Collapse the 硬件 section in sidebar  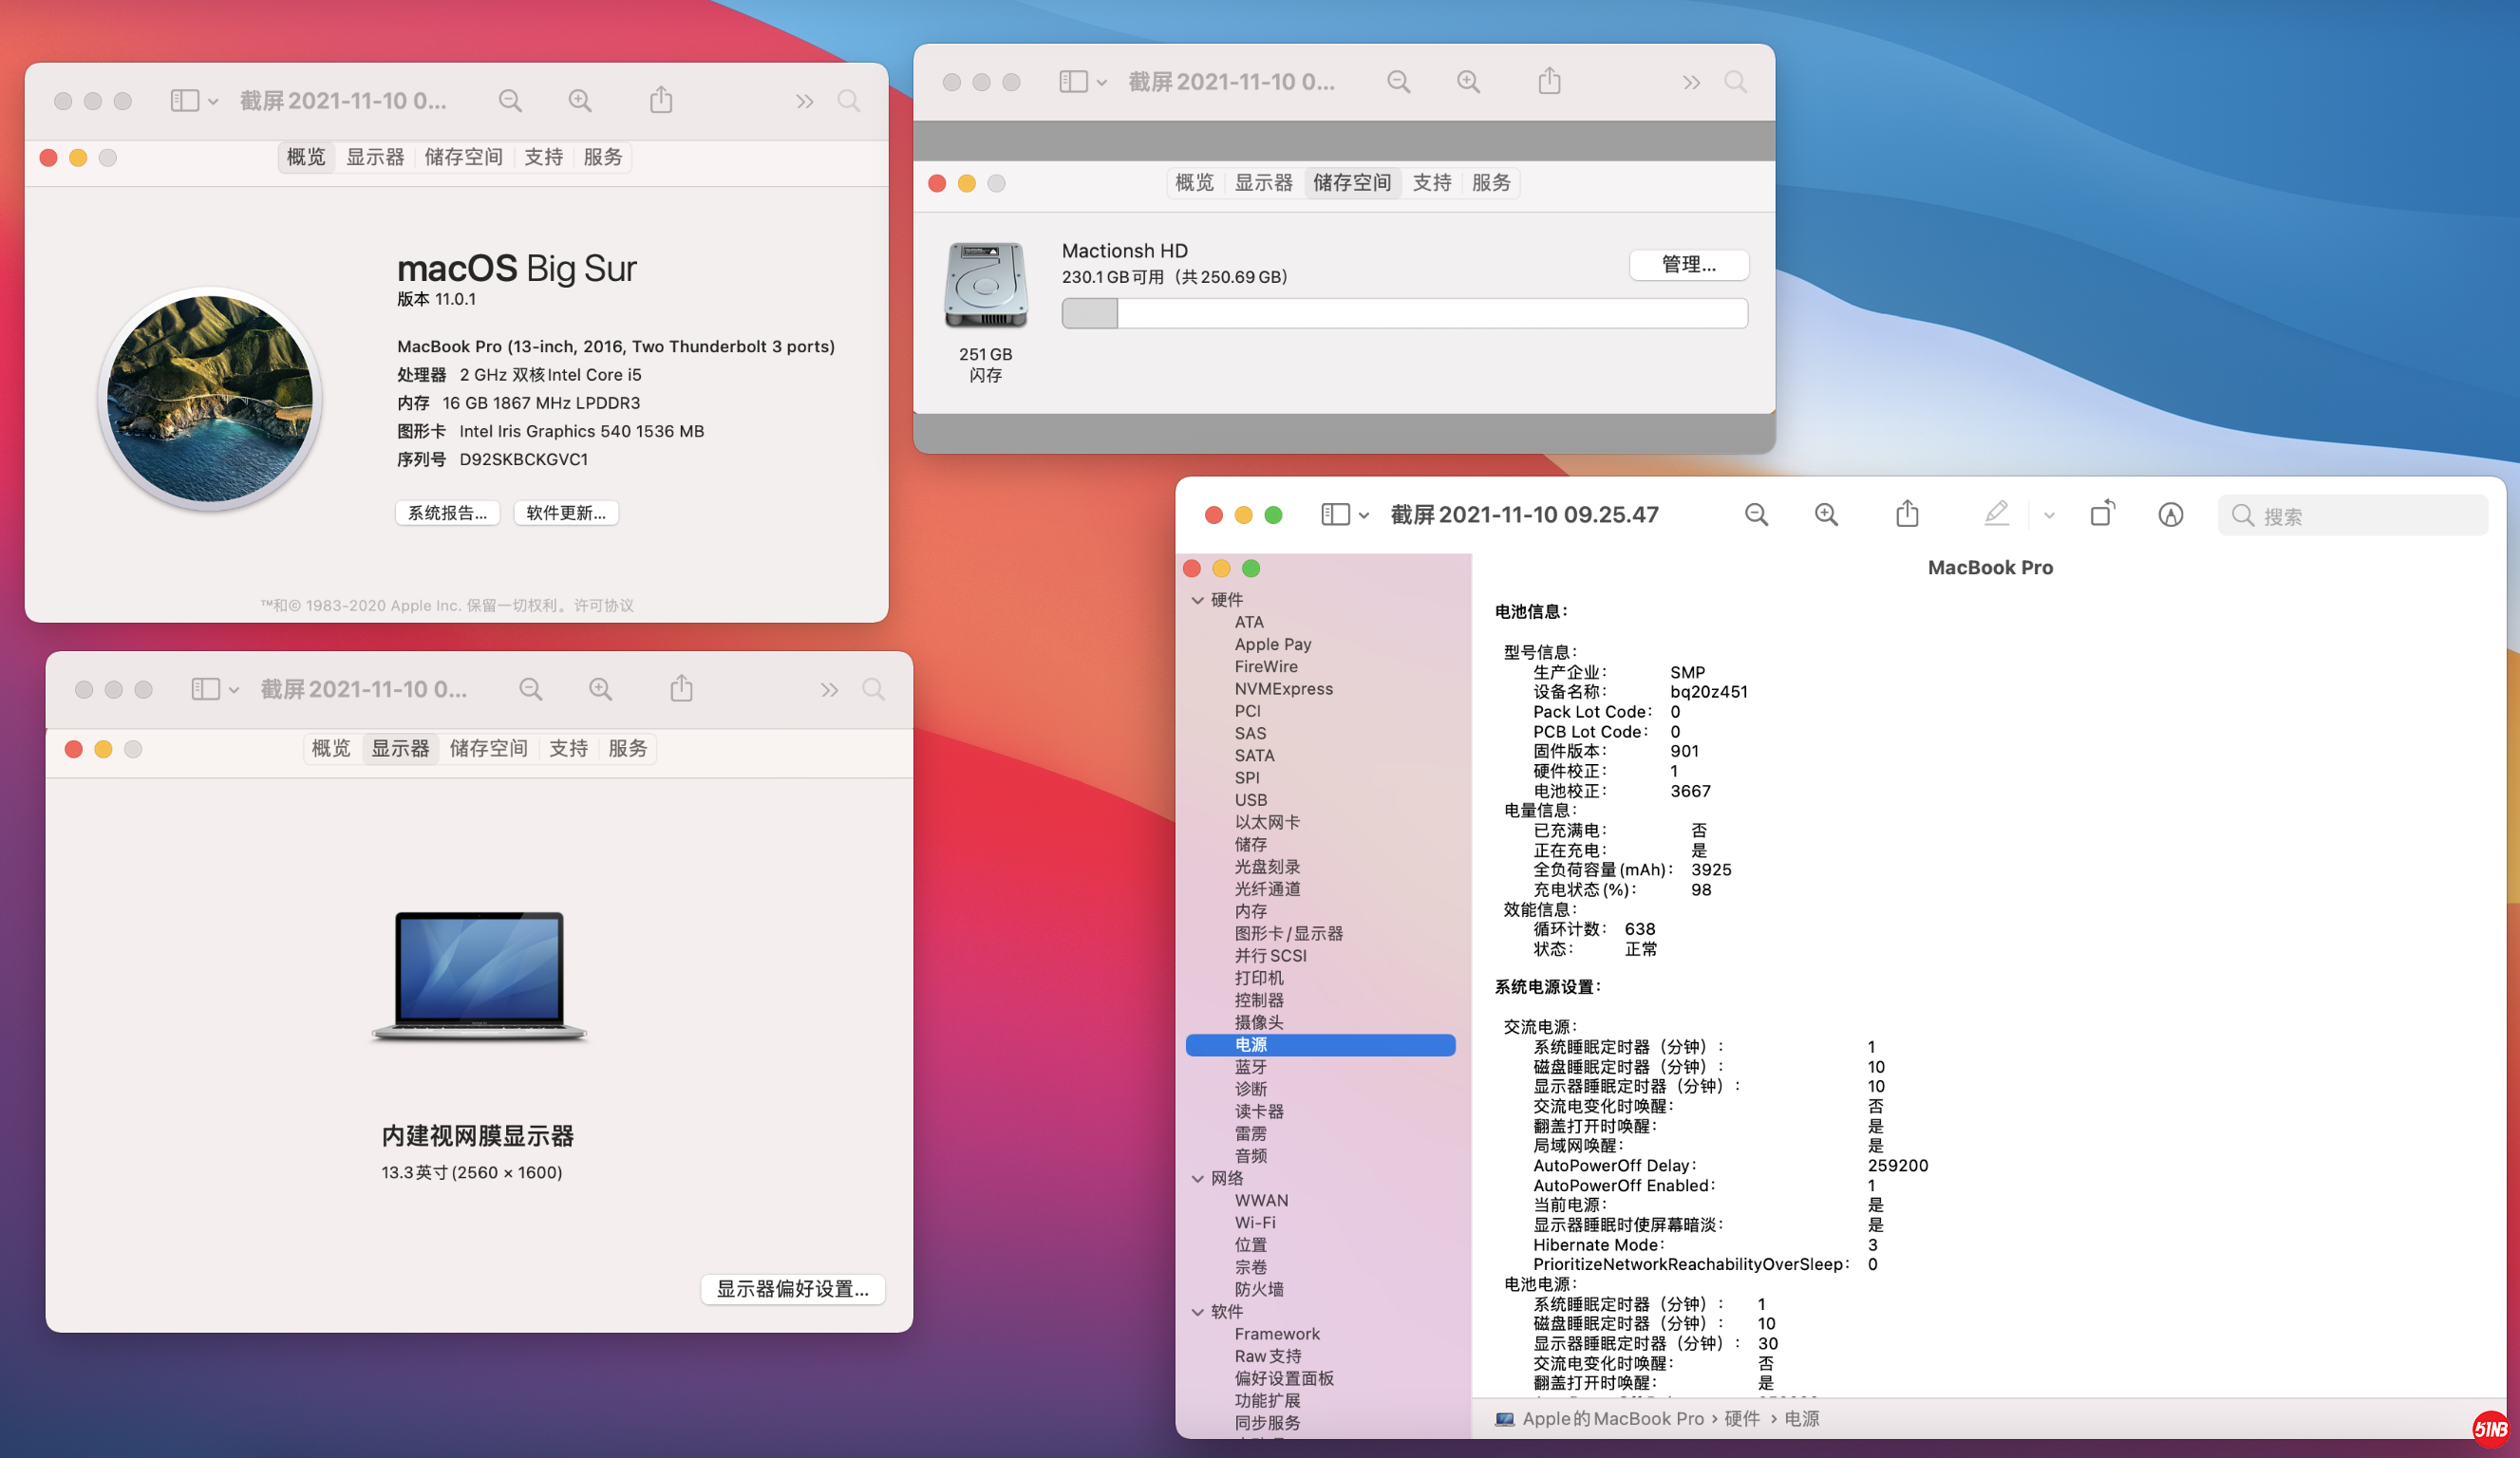[x=1198, y=600]
